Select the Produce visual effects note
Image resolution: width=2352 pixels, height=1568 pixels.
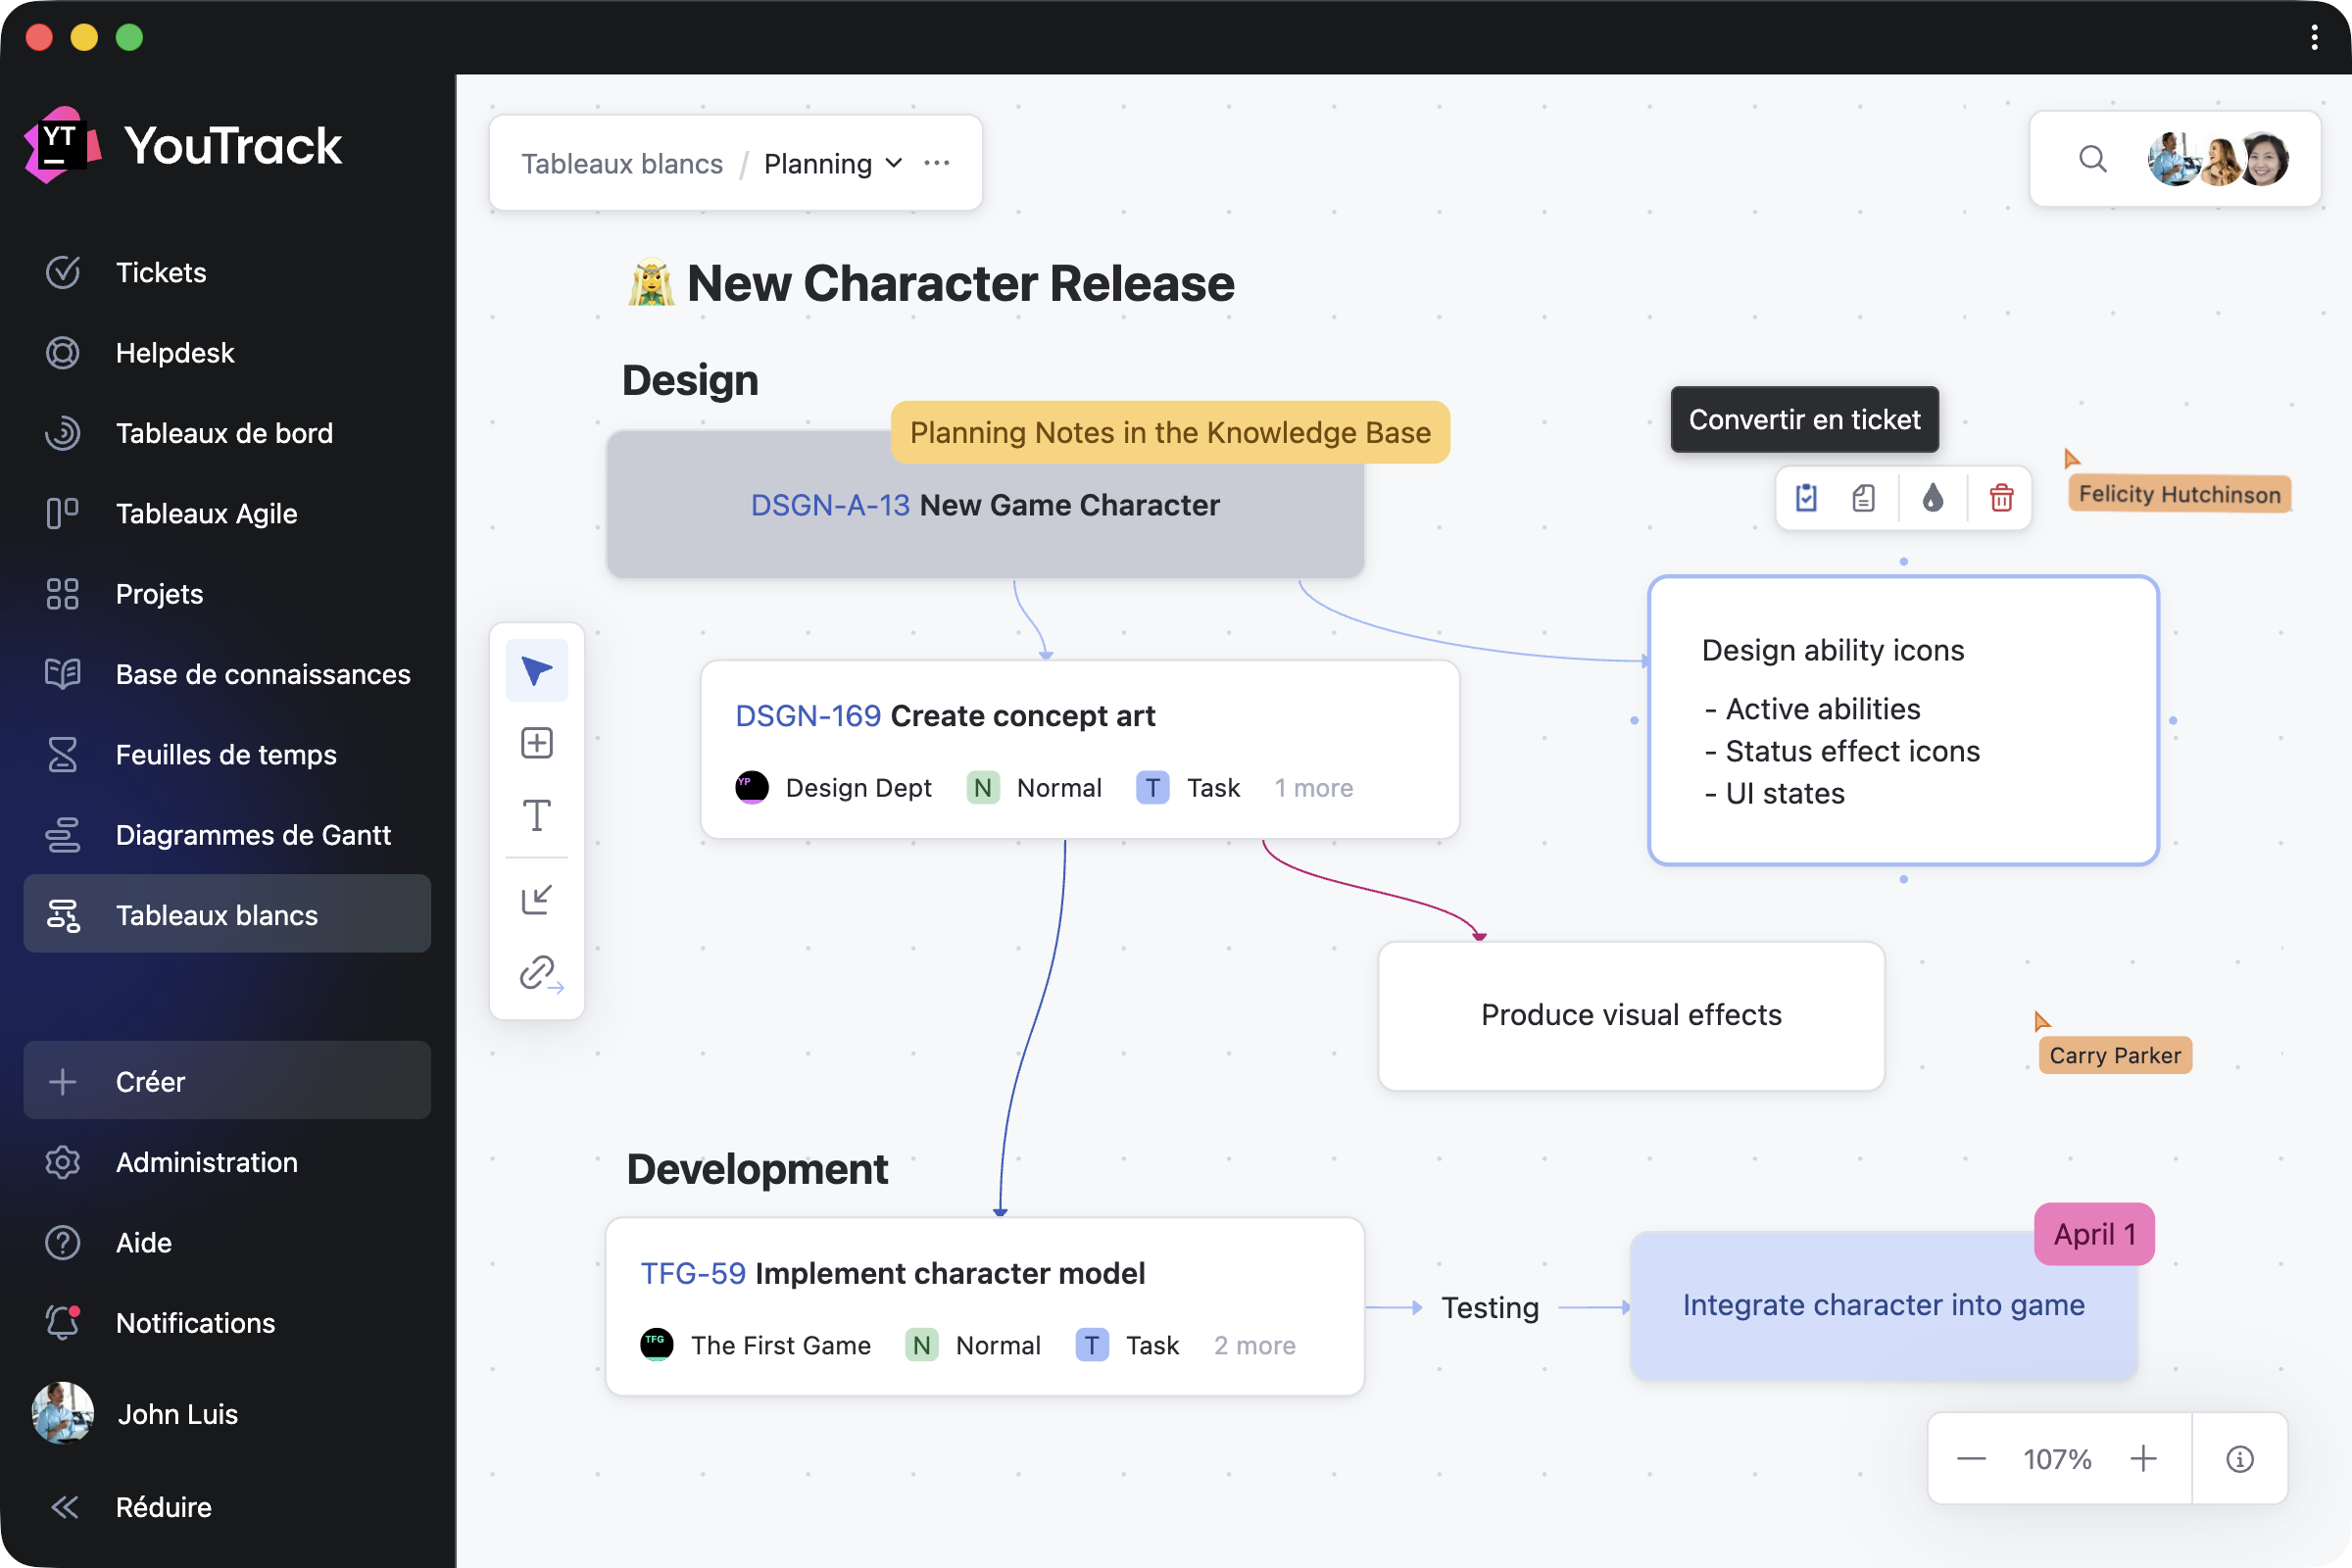(1631, 1015)
